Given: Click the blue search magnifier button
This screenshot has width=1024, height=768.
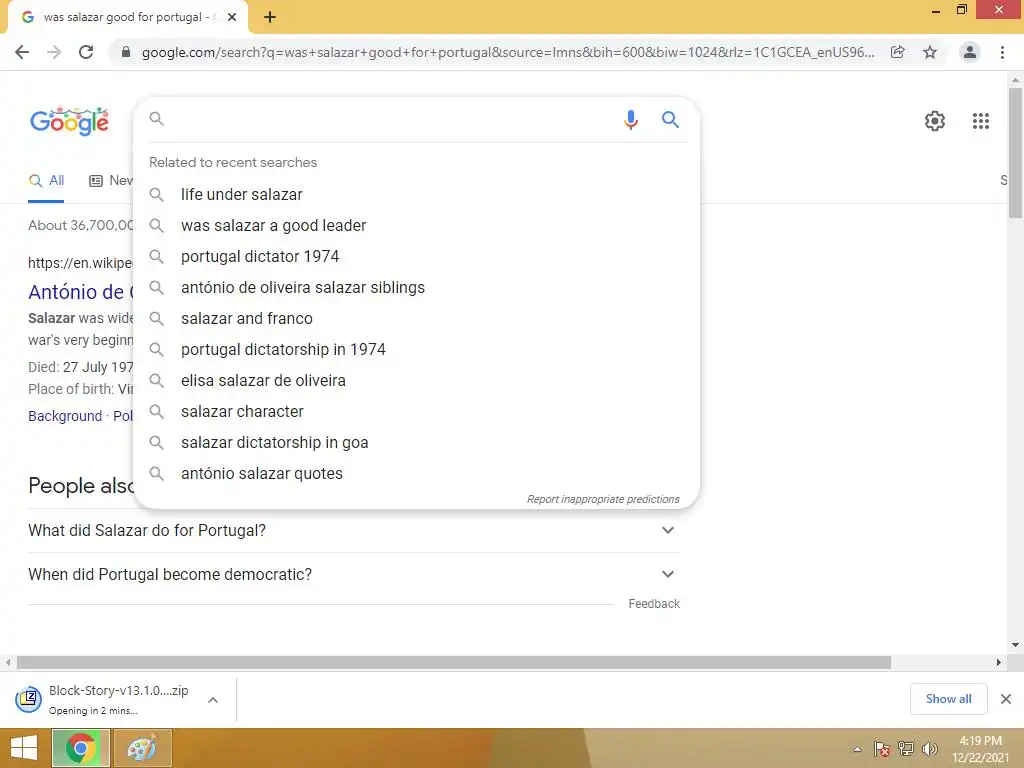Looking at the screenshot, I should pyautogui.click(x=670, y=120).
